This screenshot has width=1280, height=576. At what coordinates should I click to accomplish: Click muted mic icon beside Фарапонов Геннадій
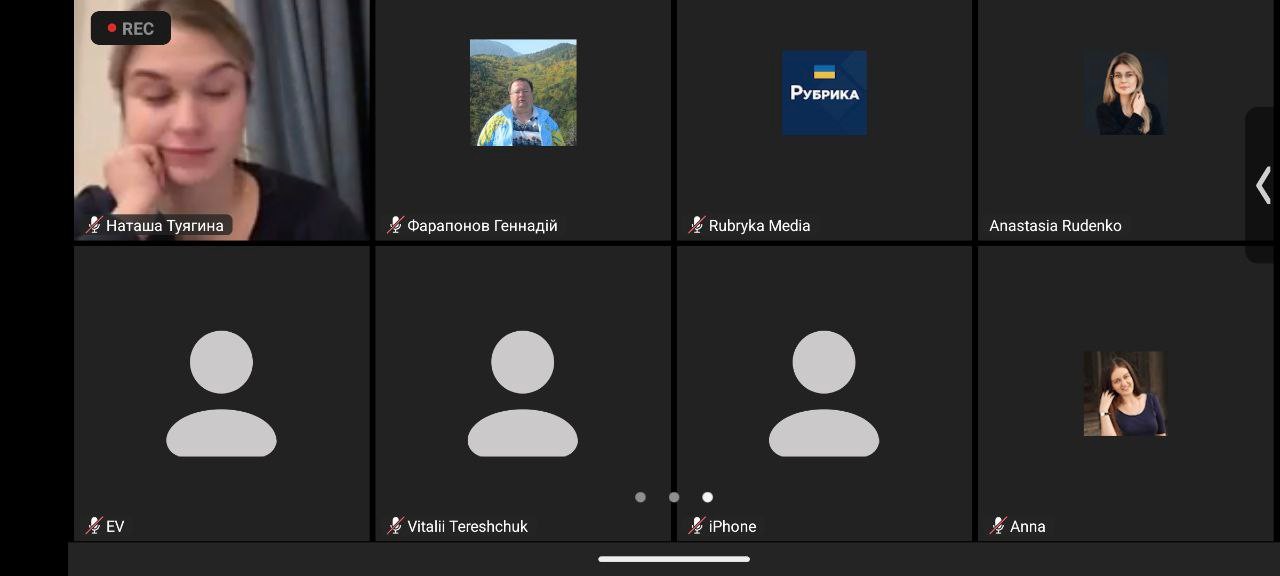pyautogui.click(x=395, y=225)
